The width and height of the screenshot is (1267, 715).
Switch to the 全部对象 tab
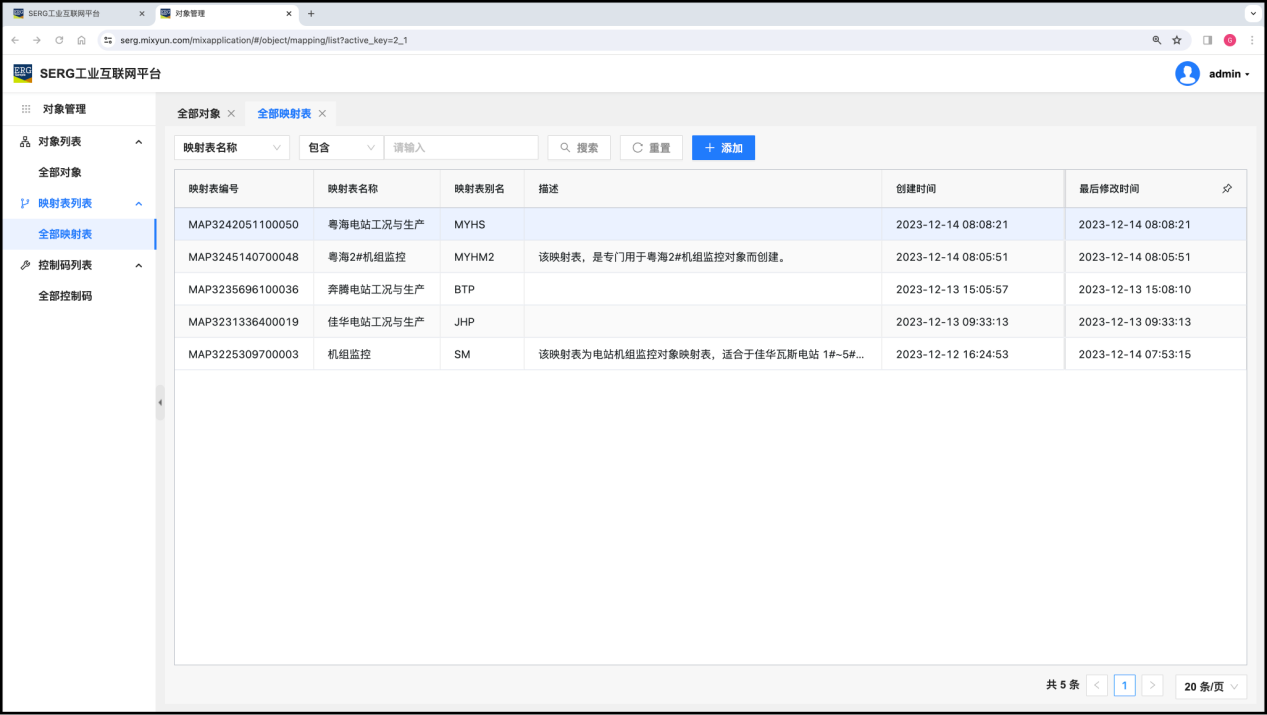click(x=199, y=114)
